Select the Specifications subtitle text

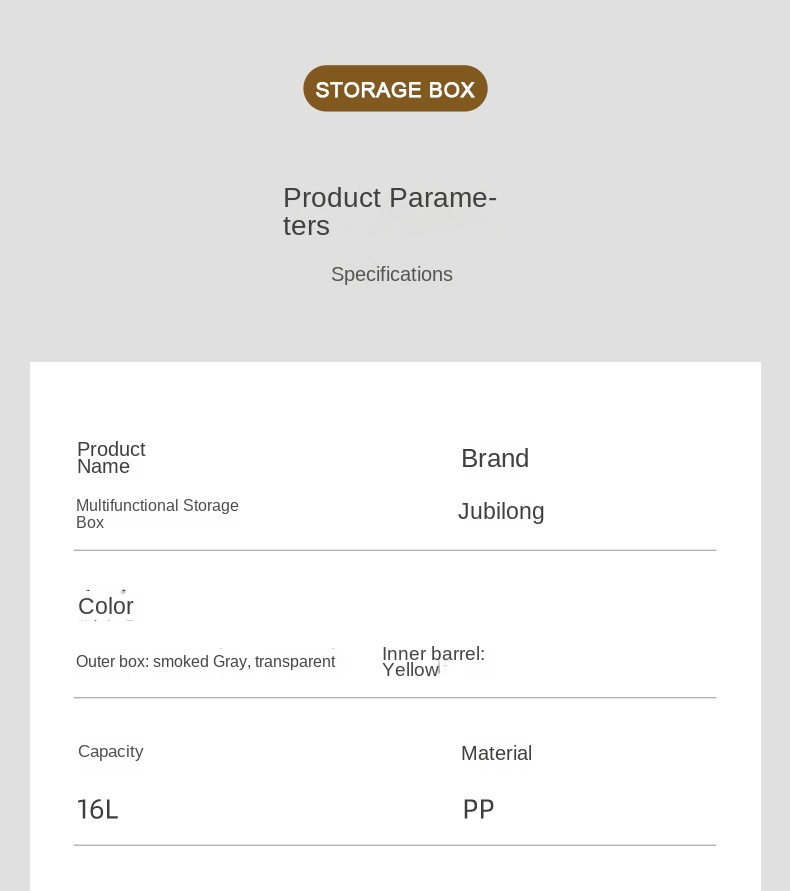click(391, 274)
